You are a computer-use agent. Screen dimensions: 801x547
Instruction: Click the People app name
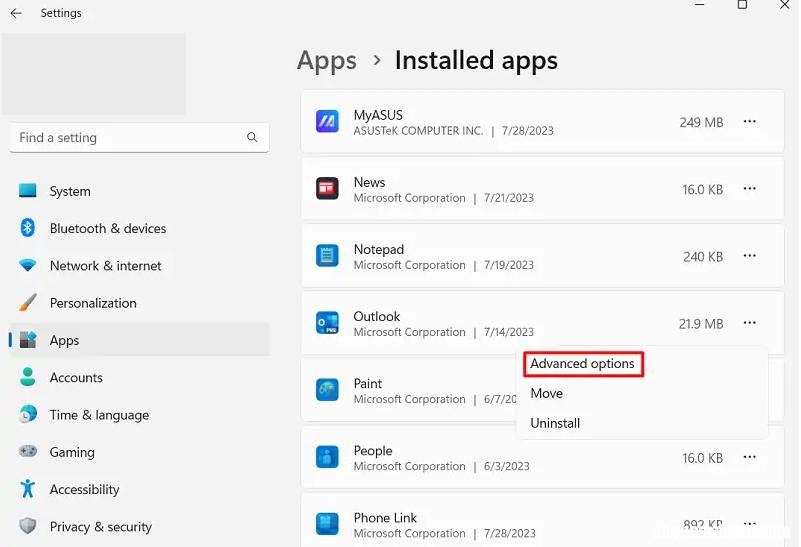pyautogui.click(x=373, y=450)
